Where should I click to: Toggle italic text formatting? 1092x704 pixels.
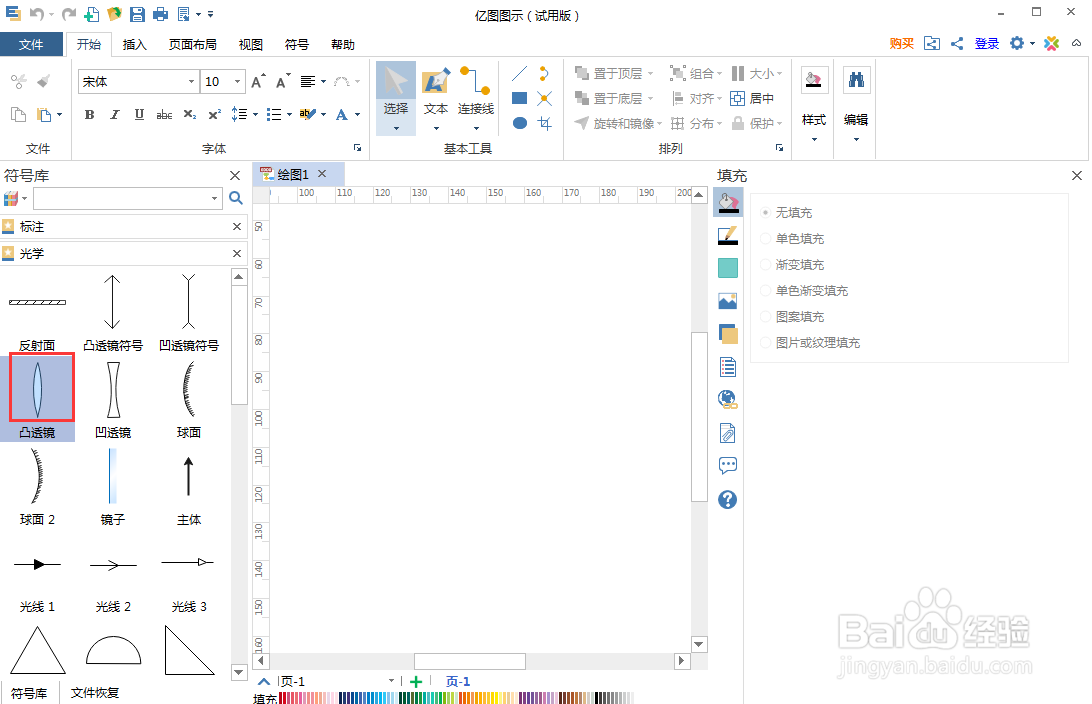(114, 114)
